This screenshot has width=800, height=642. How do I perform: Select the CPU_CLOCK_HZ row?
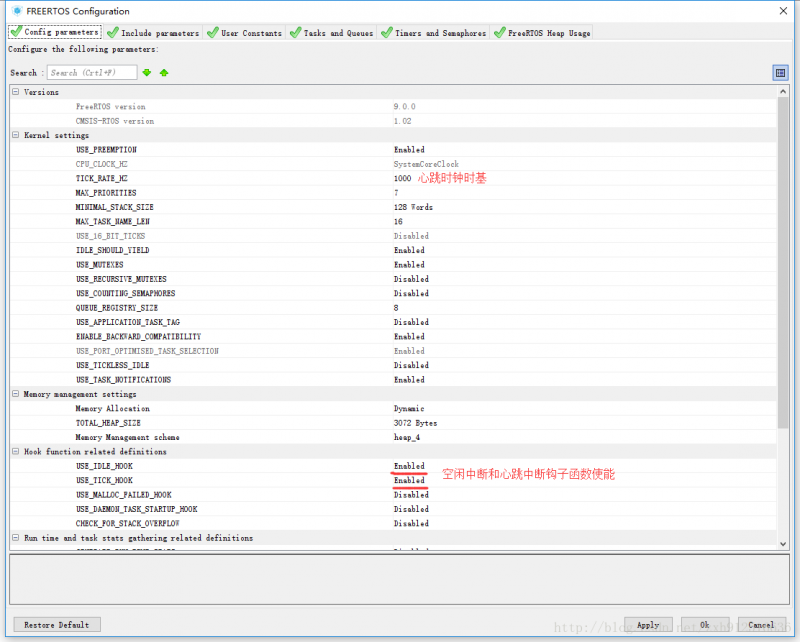point(393,164)
